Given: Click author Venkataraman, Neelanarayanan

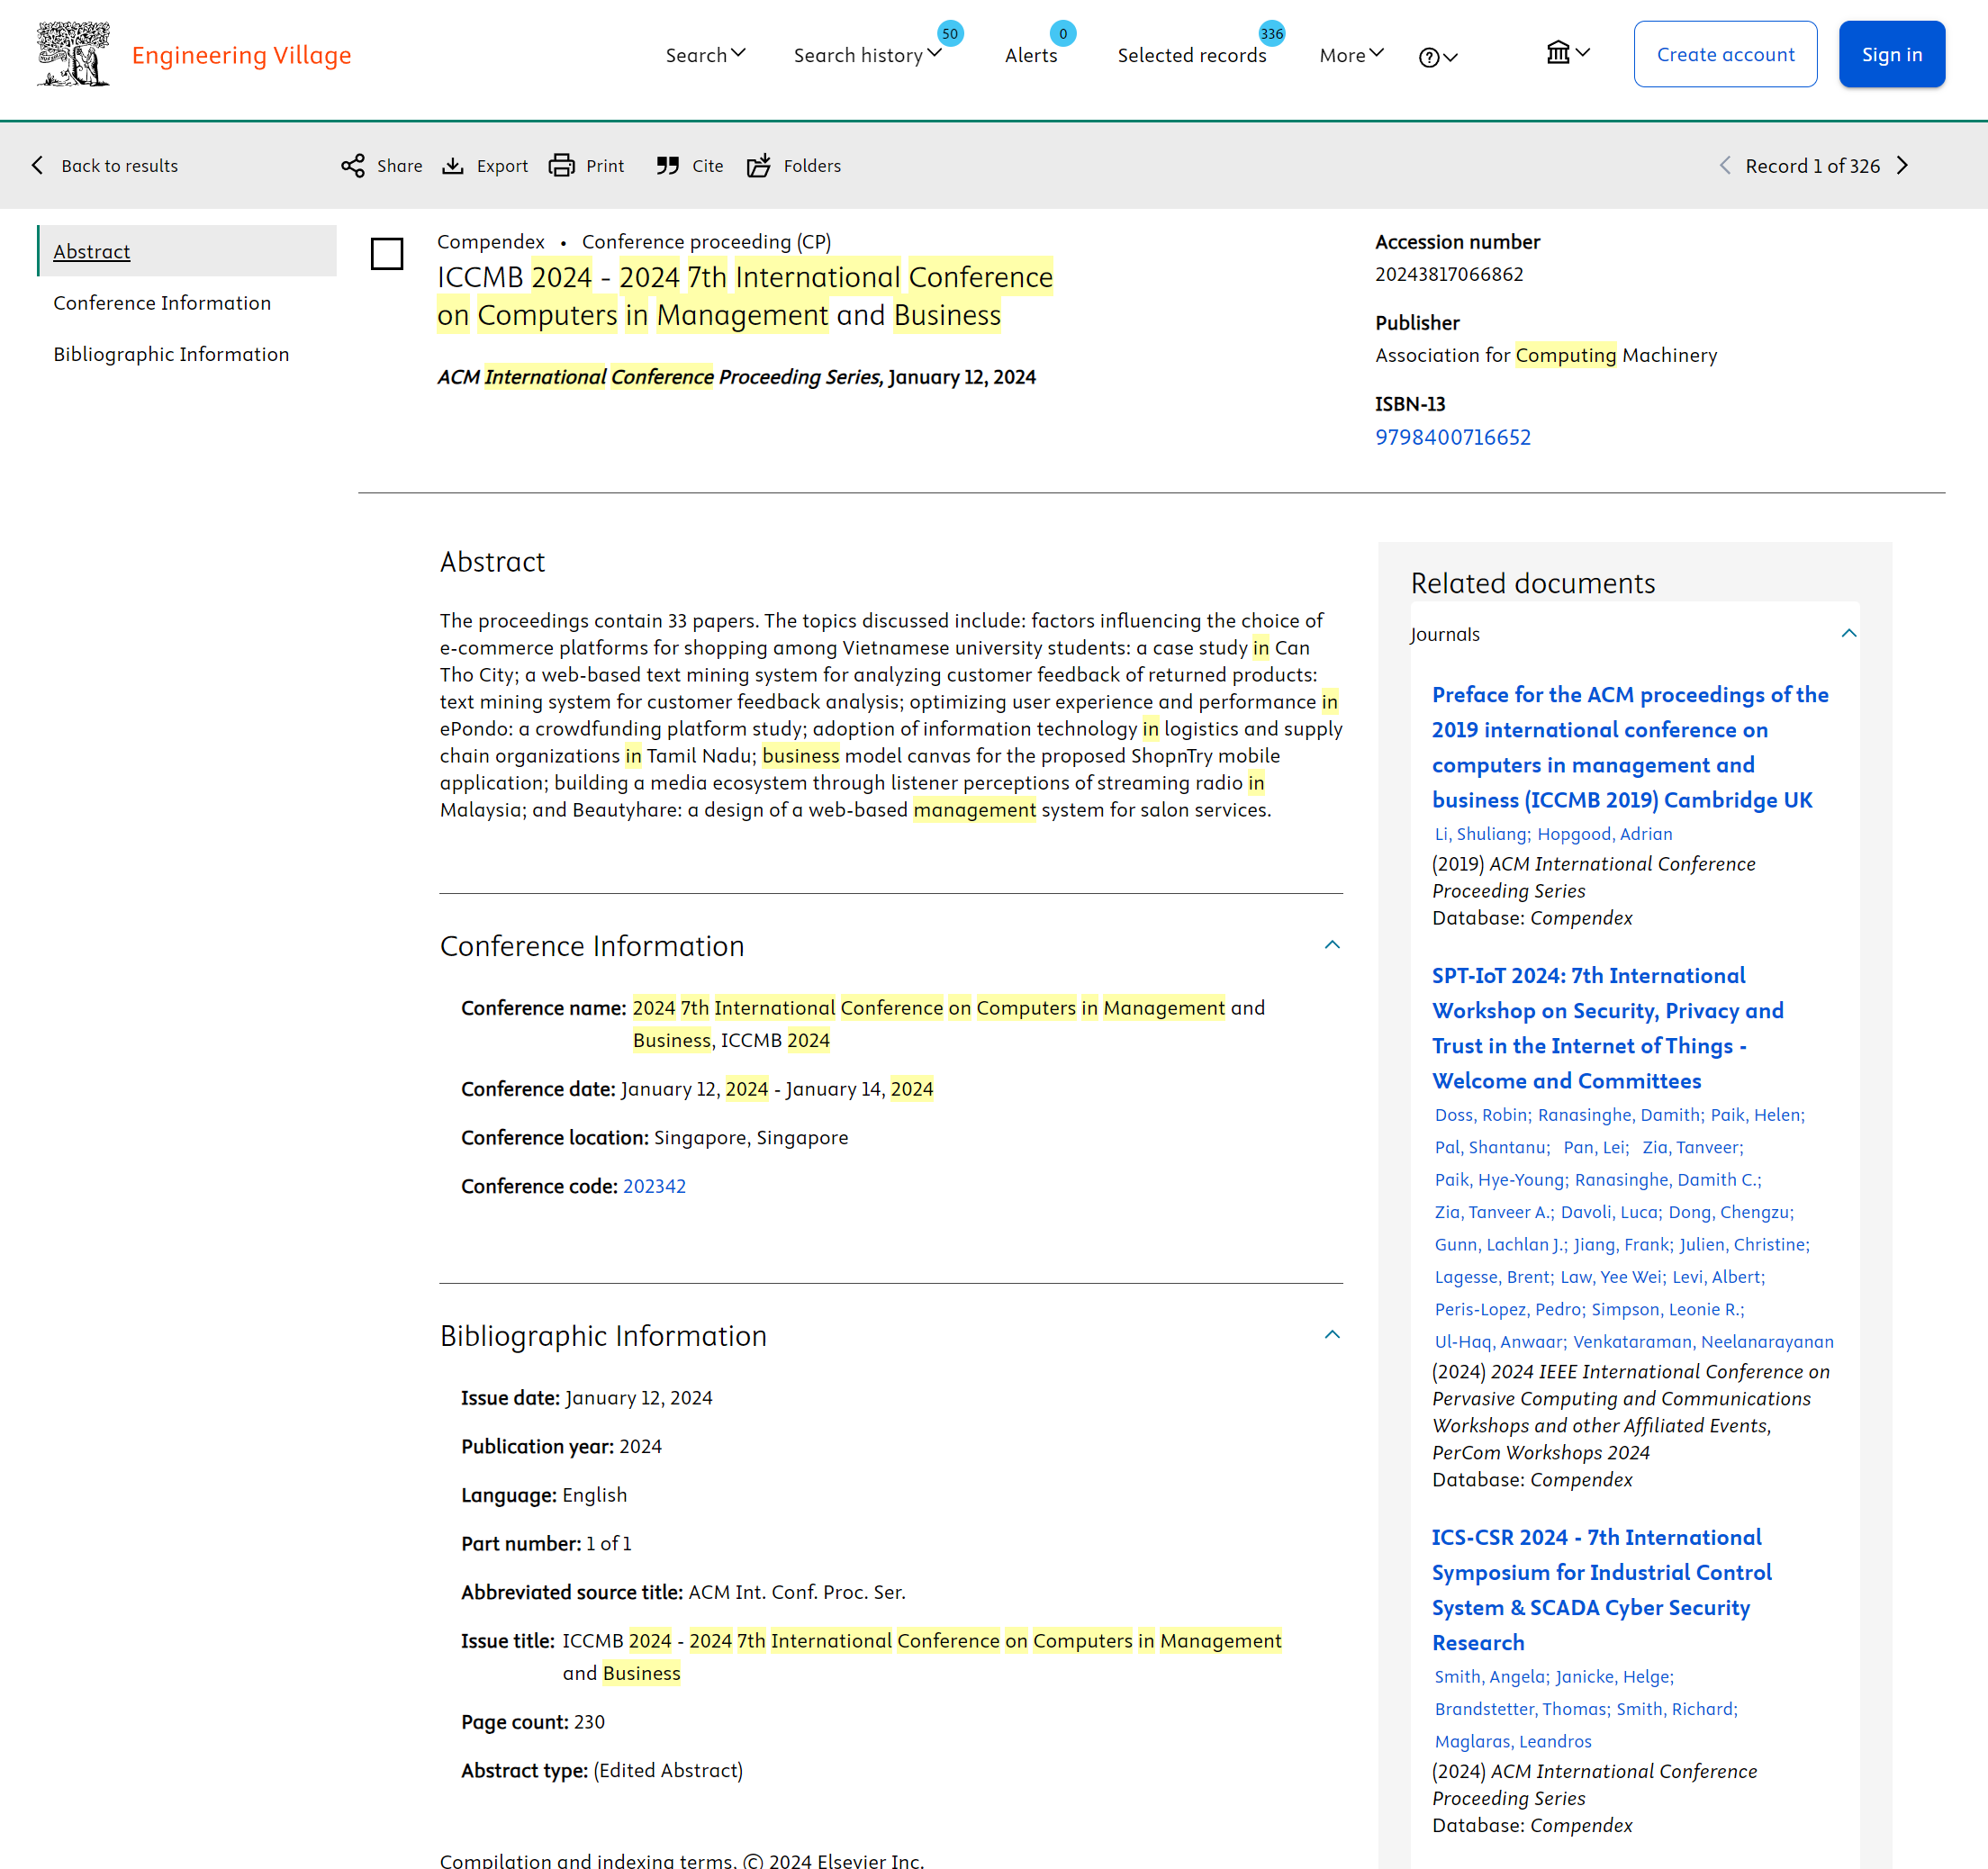Looking at the screenshot, I should 1703,1342.
